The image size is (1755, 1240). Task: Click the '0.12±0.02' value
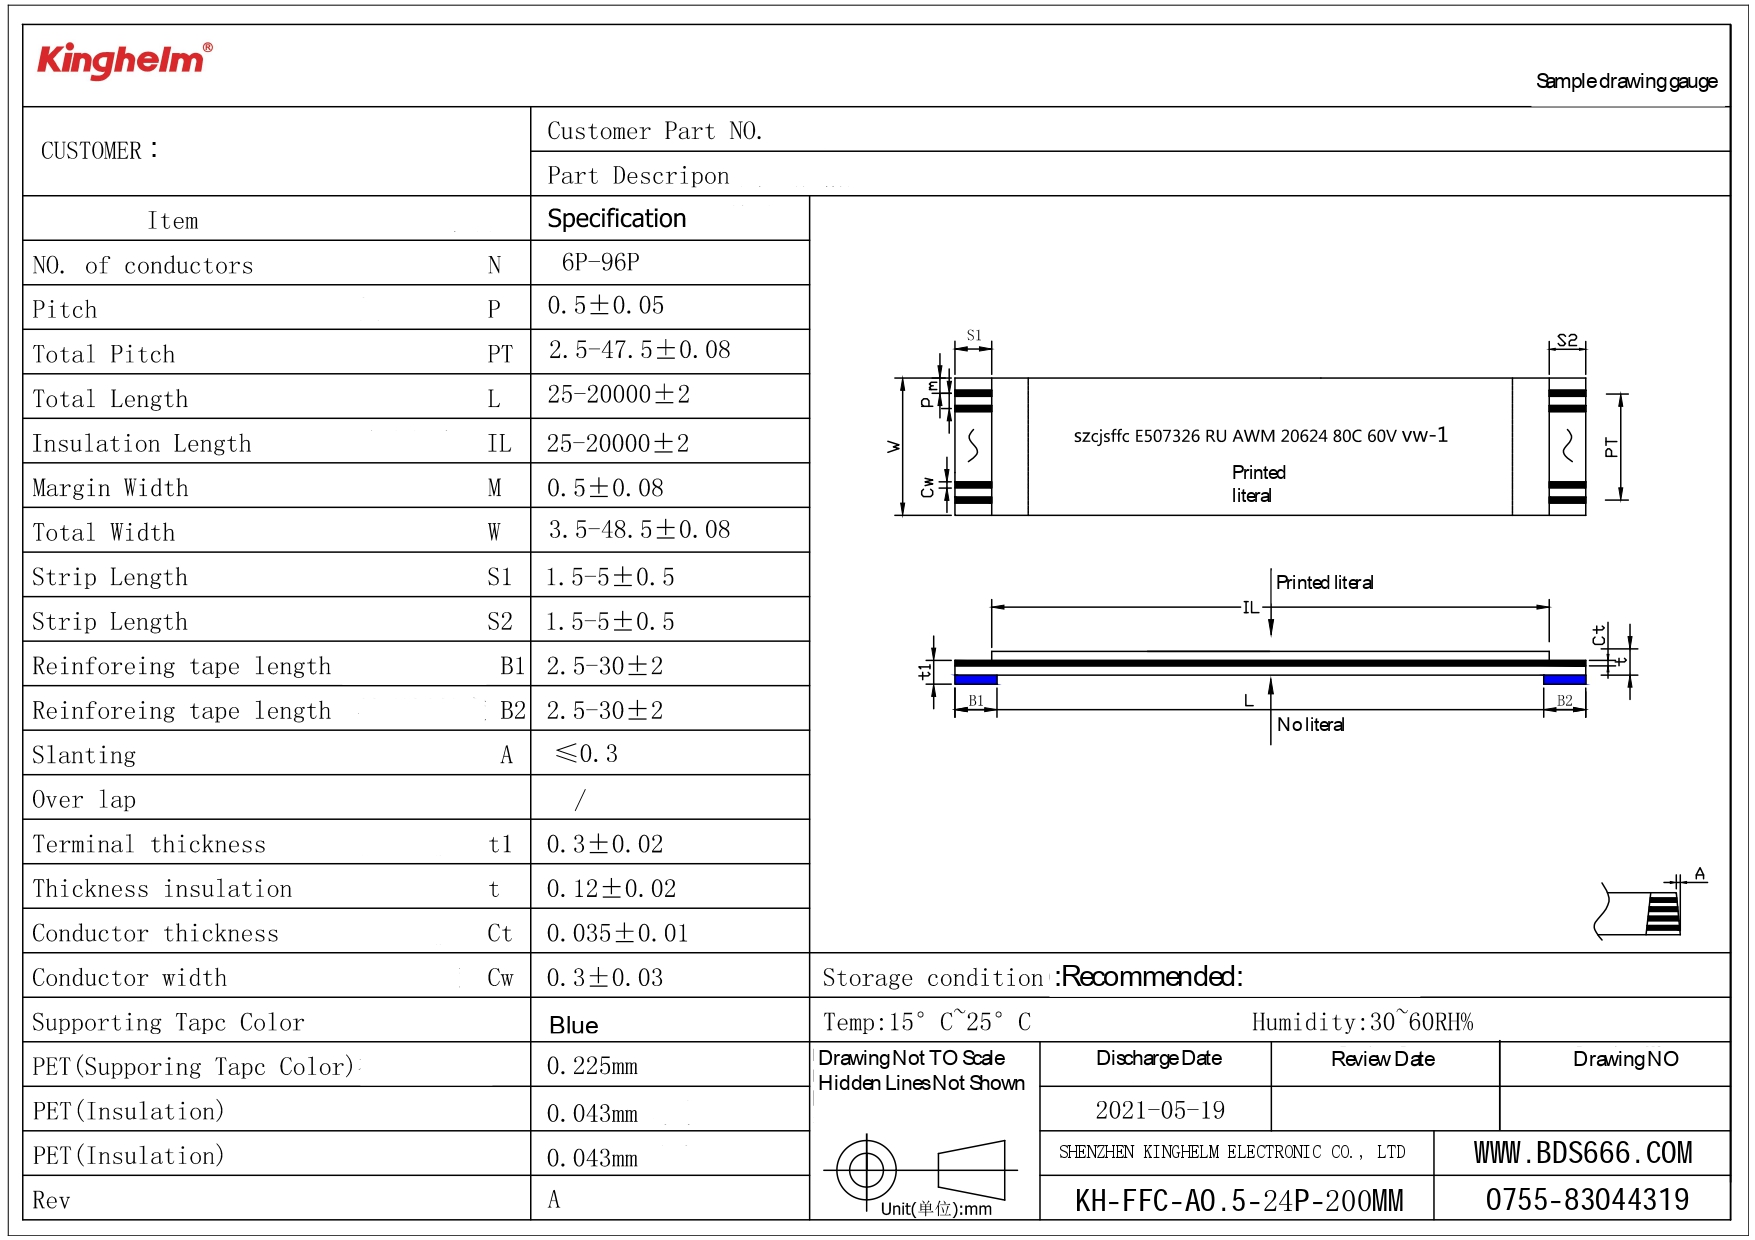click(x=612, y=889)
